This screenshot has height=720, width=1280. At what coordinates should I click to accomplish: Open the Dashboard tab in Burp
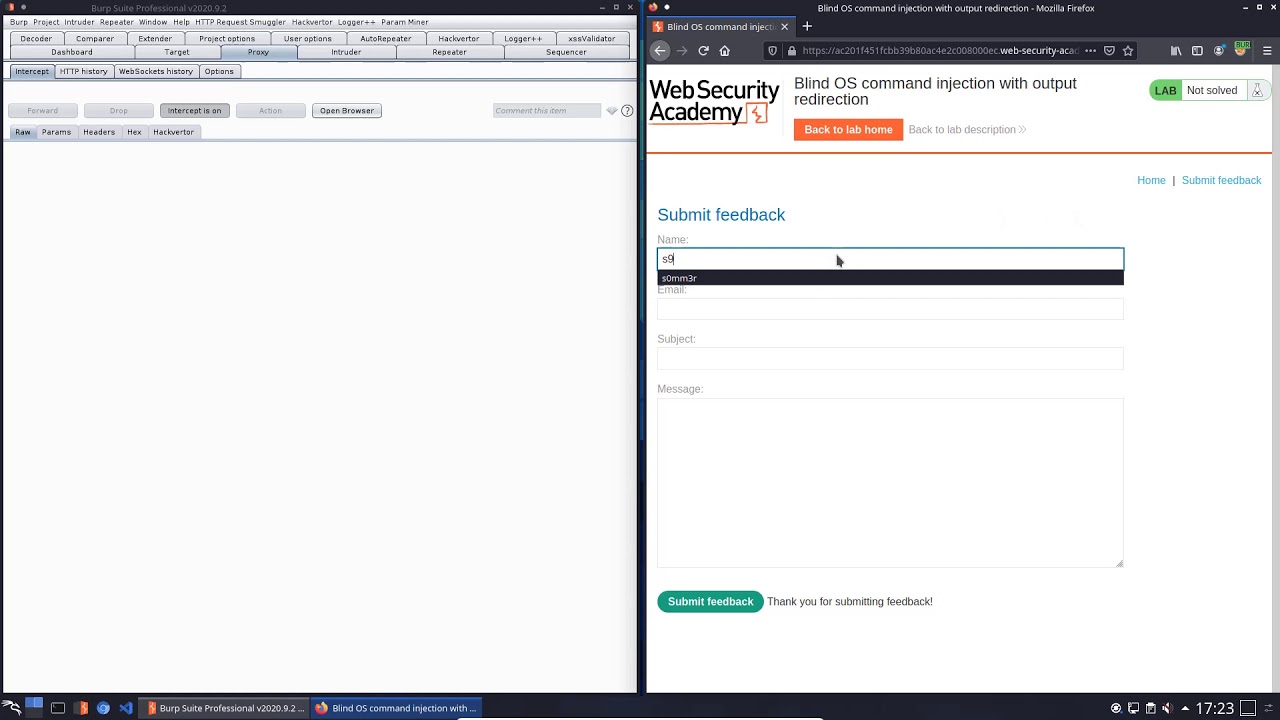pyautogui.click(x=72, y=52)
